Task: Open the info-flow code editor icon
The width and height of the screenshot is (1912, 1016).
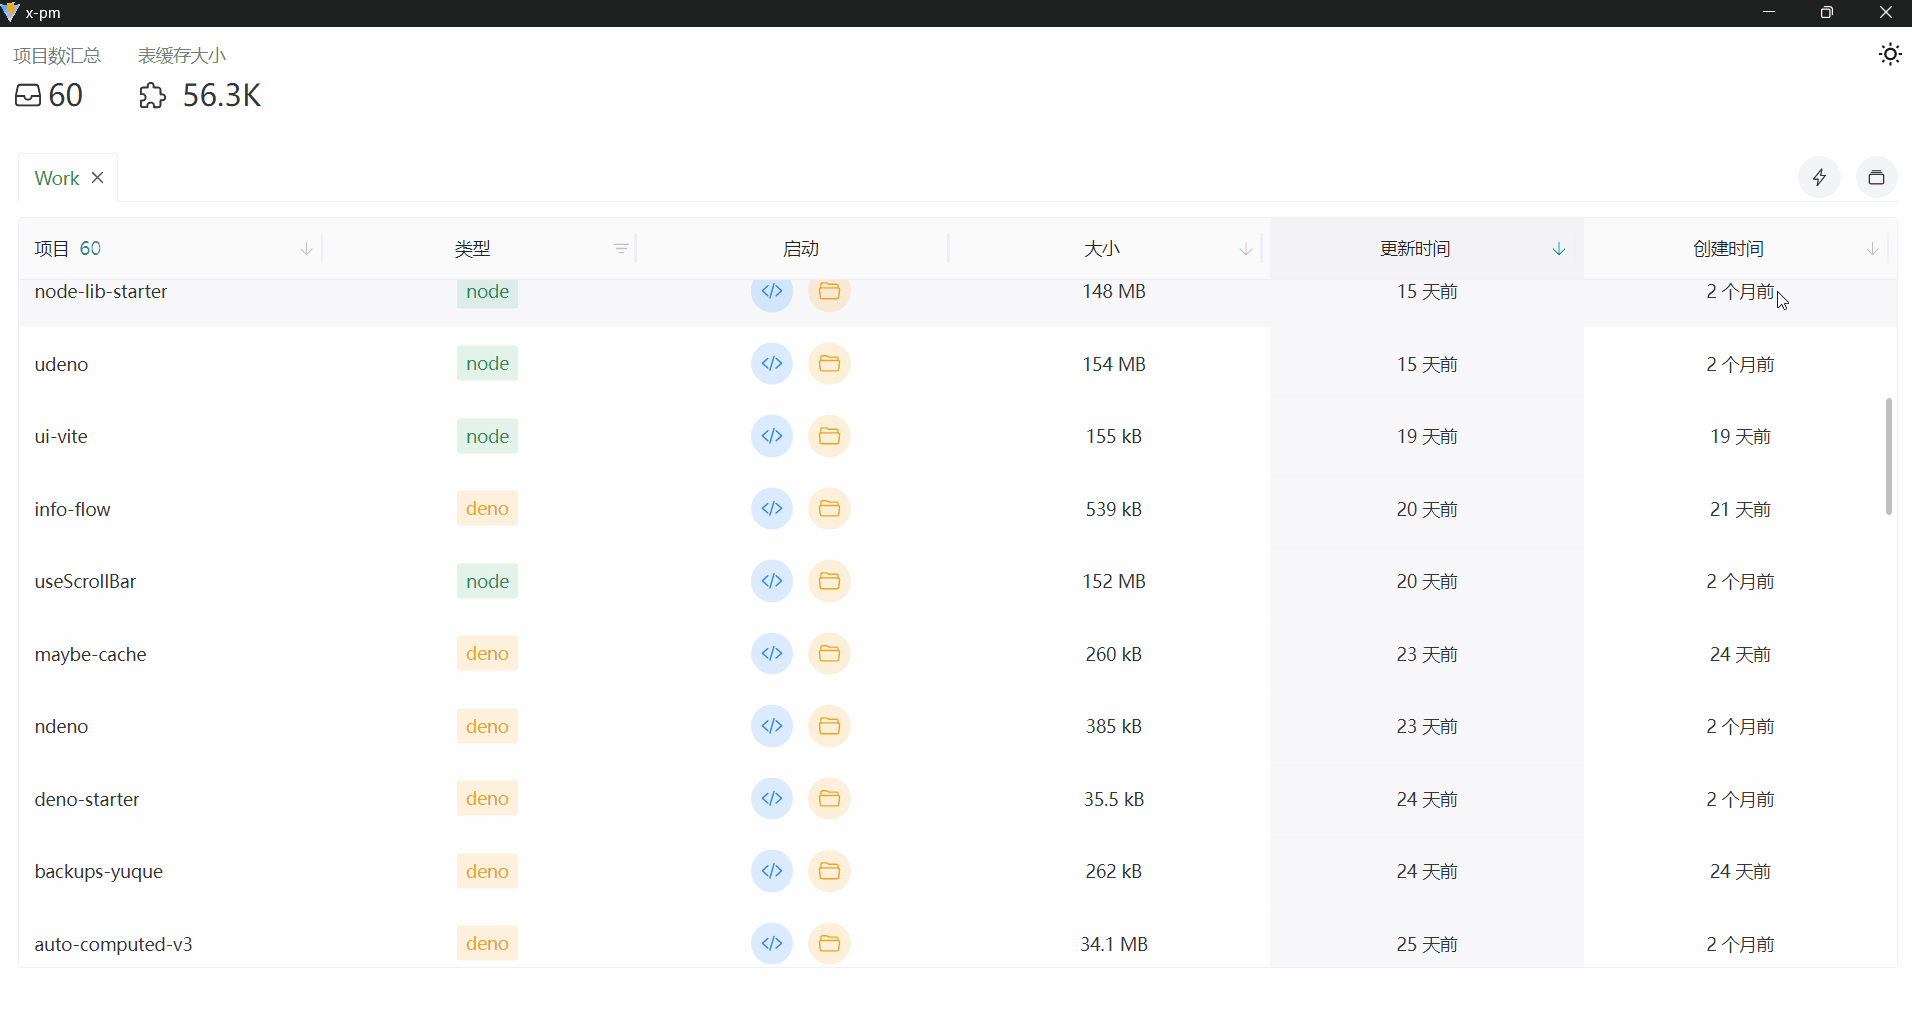Action: [771, 509]
